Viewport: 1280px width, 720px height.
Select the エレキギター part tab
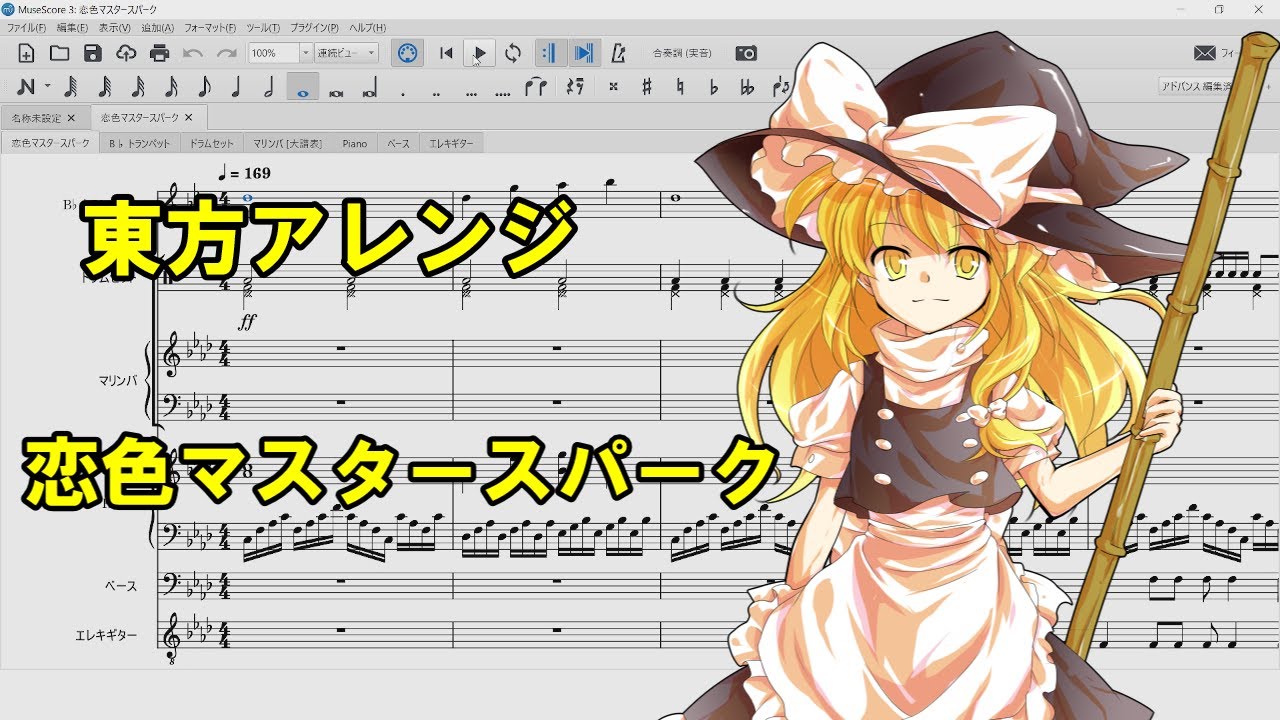(x=452, y=143)
